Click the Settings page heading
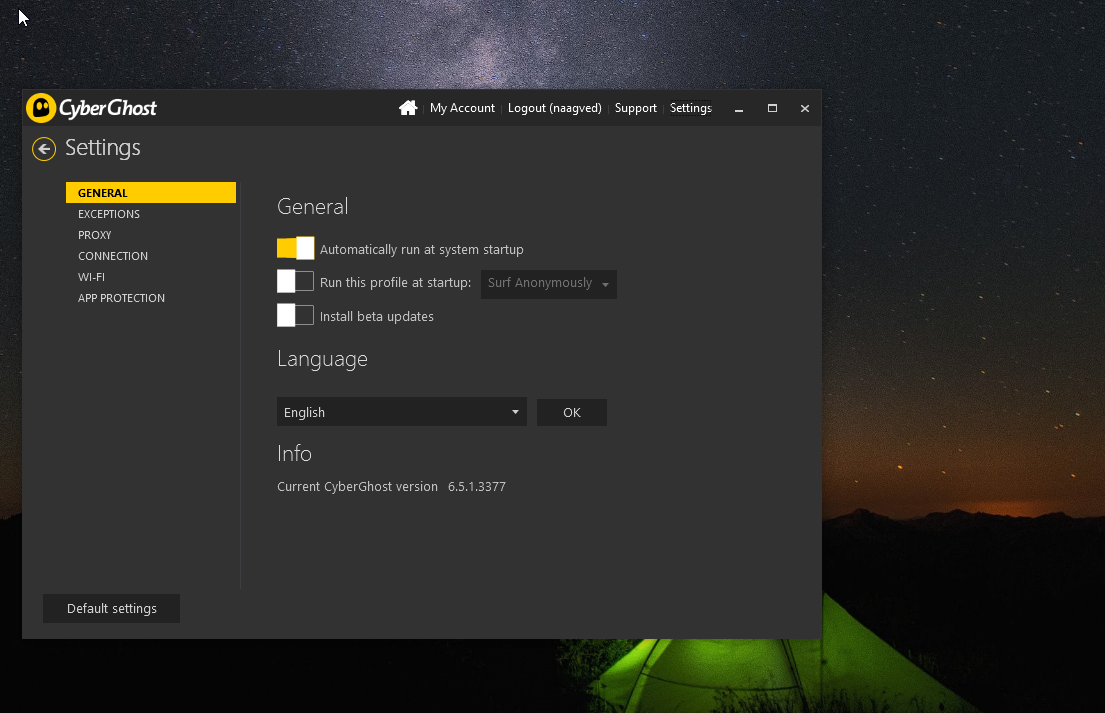Viewport: 1105px width, 713px height. pos(103,148)
